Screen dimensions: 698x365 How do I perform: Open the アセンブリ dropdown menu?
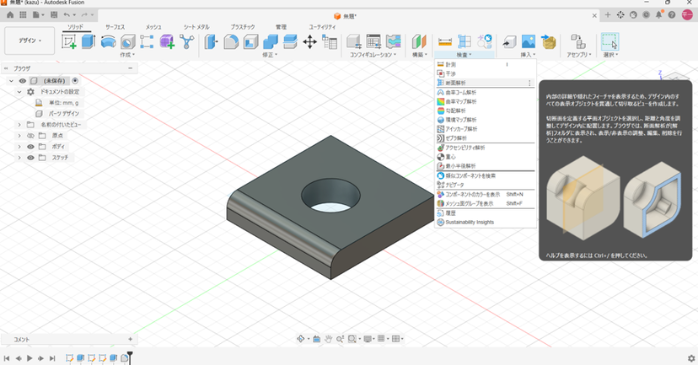579,55
